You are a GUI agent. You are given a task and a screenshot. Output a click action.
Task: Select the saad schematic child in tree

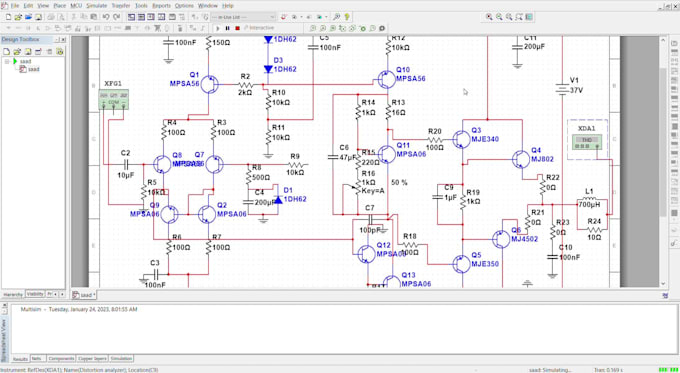coord(30,69)
